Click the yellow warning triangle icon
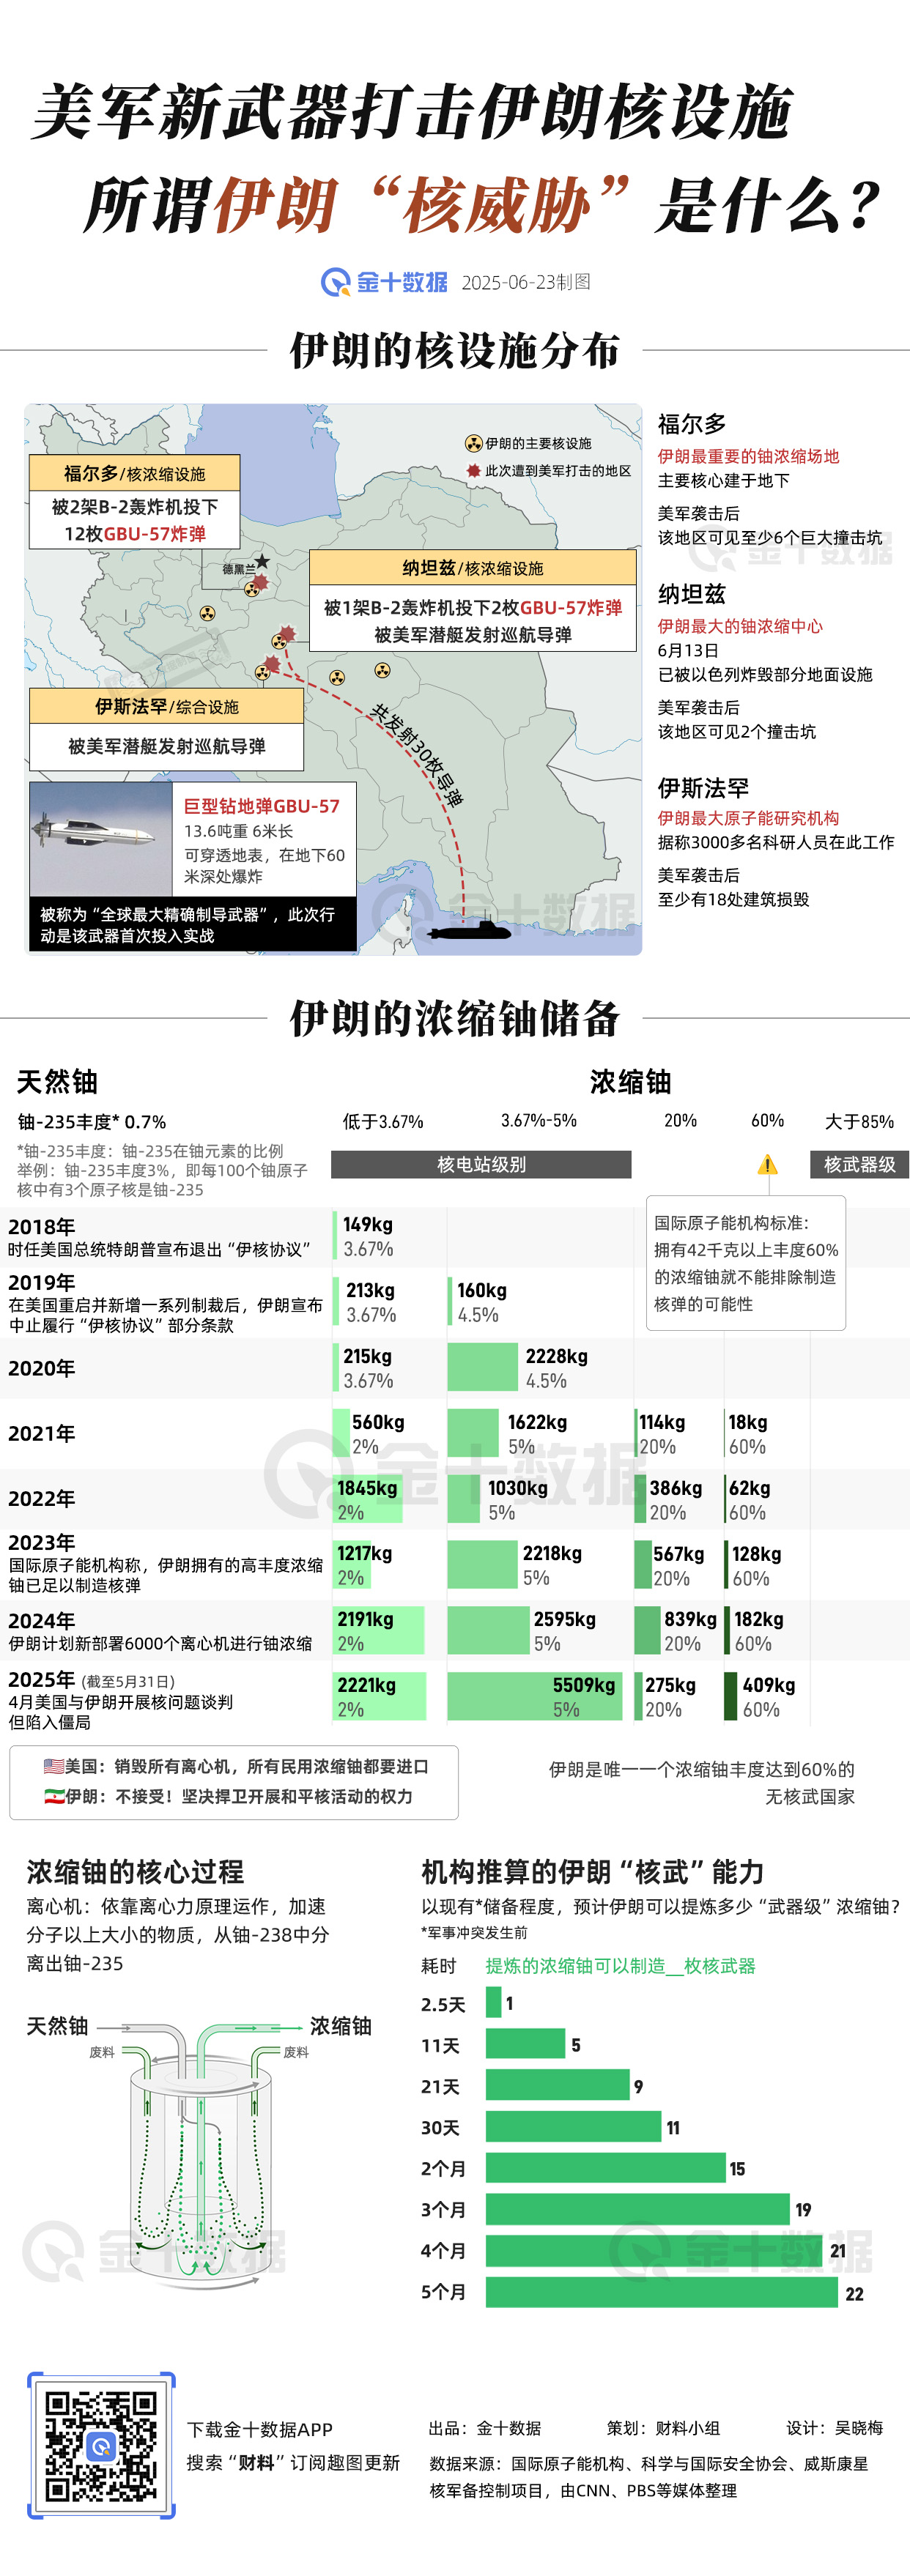Screen dimensions: 910x2576 (x=767, y=1164)
